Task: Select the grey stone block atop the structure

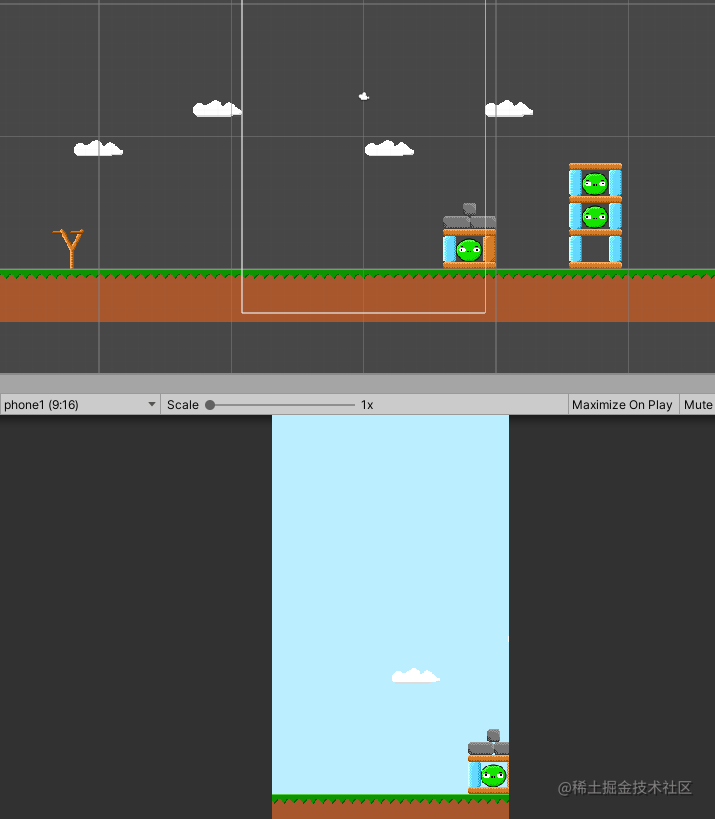Action: [470, 209]
